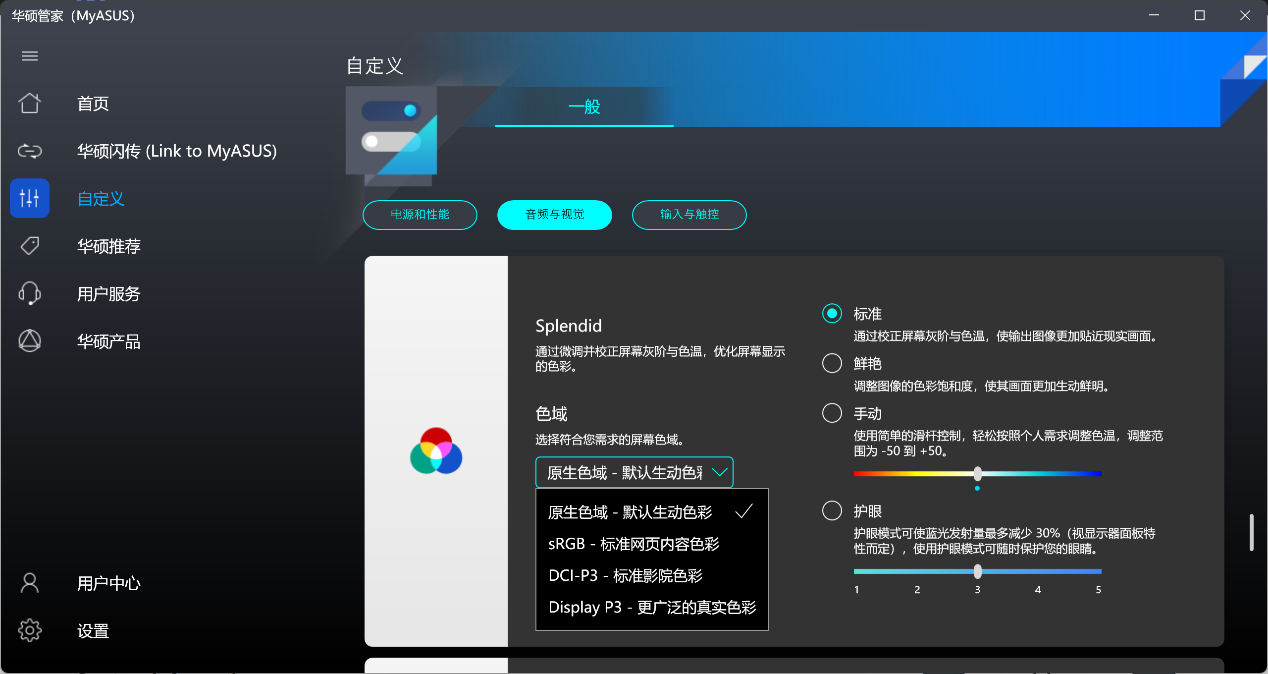Click the 用户中心 person icon
This screenshot has width=1268, height=674.
pos(30,583)
